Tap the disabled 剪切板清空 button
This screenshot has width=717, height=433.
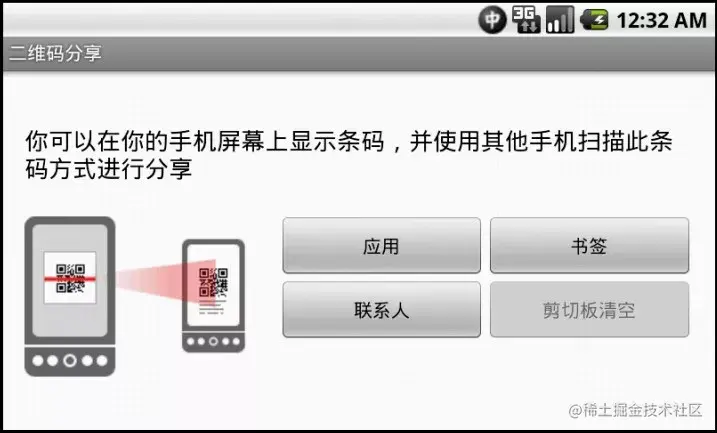click(589, 310)
